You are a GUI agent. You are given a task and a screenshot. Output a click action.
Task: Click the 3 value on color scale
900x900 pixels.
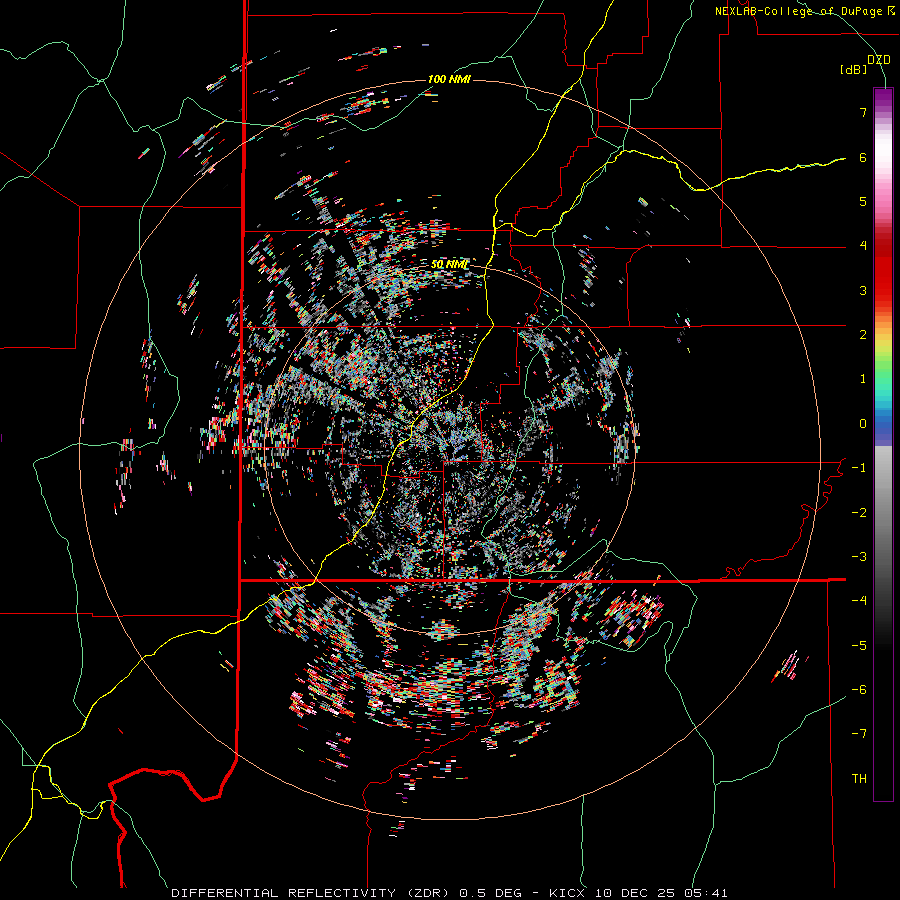click(x=863, y=290)
